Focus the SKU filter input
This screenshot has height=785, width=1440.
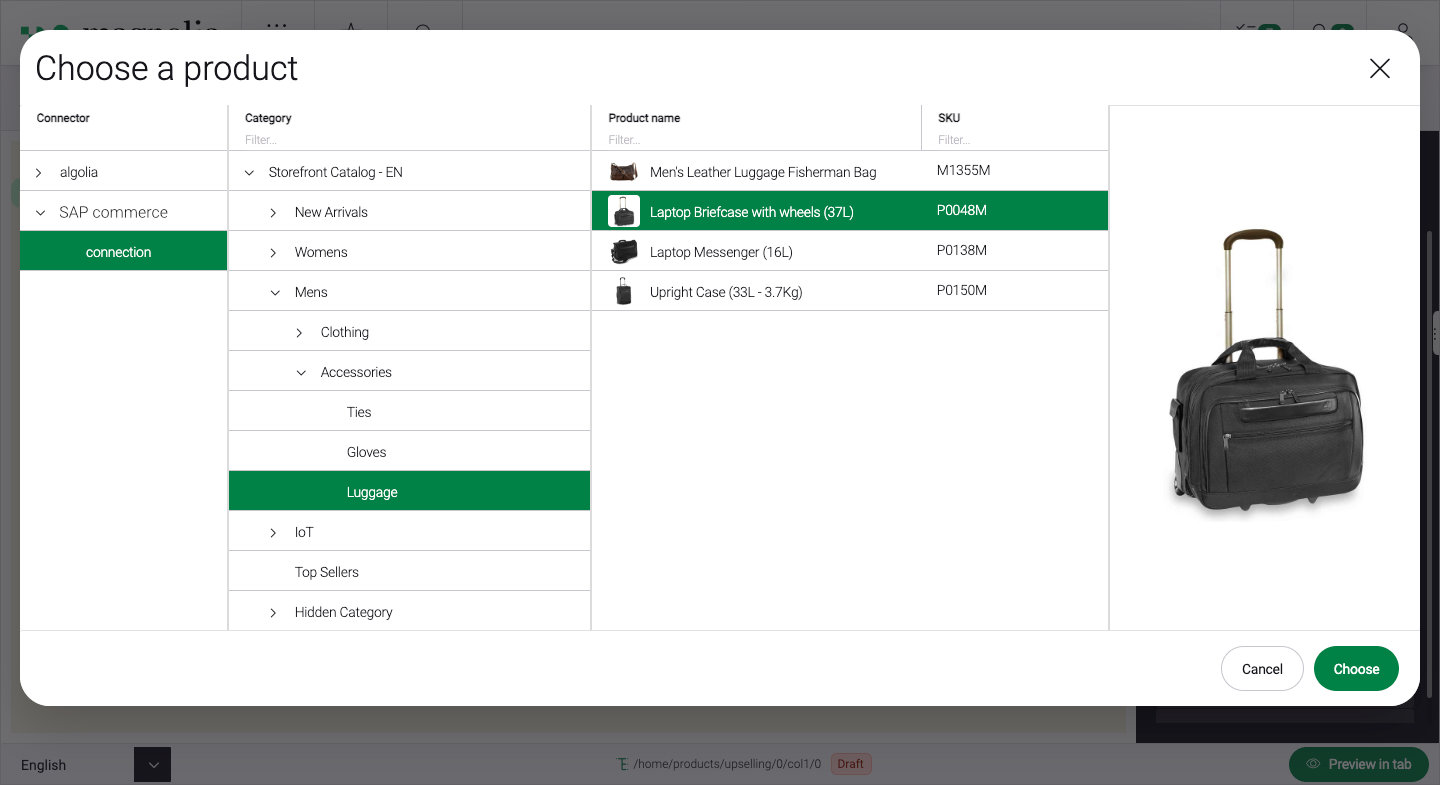(x=1015, y=140)
